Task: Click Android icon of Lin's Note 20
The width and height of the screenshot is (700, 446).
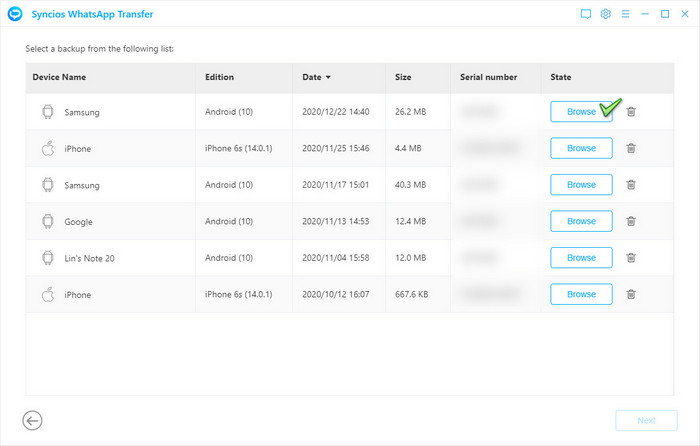Action: 48,258
